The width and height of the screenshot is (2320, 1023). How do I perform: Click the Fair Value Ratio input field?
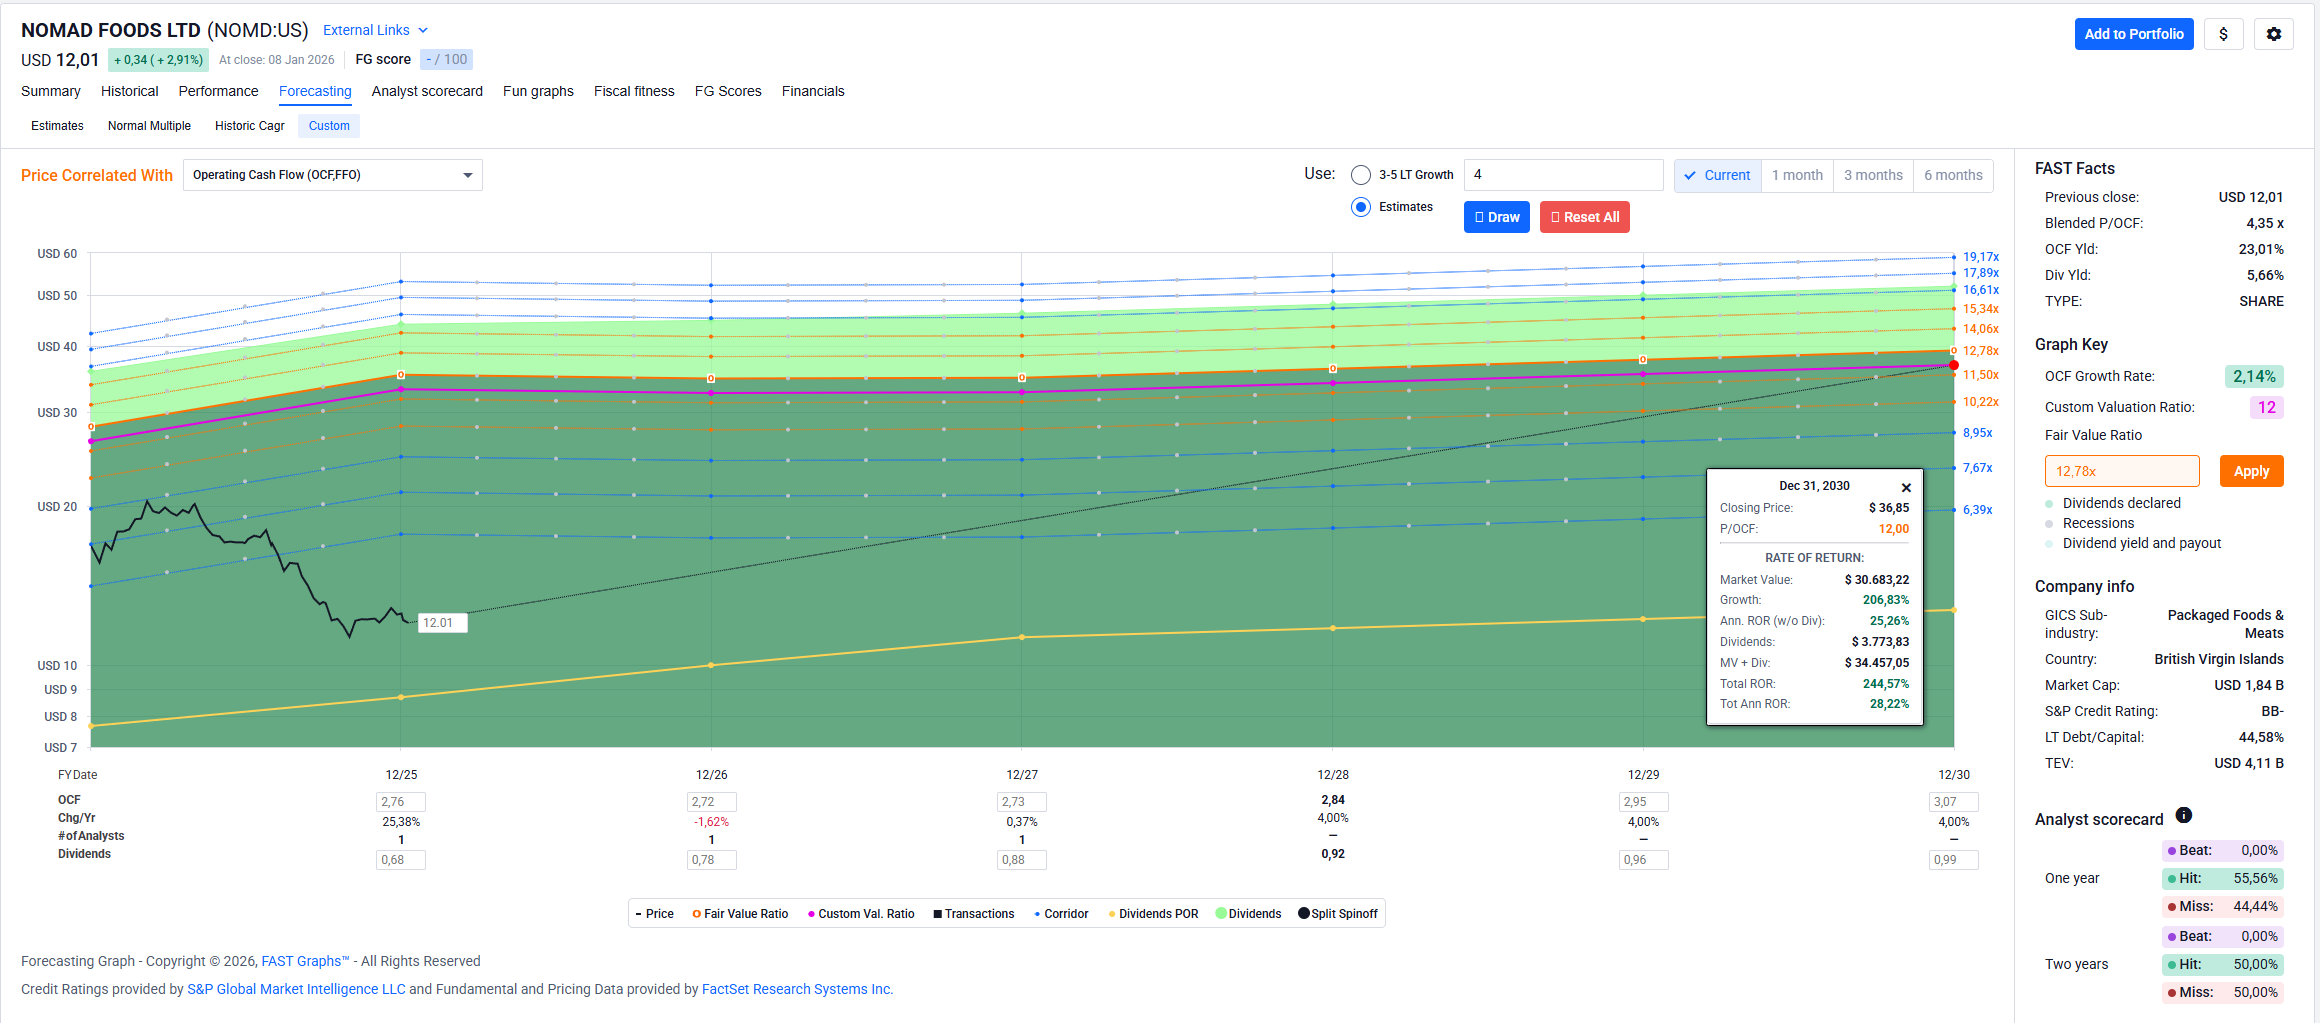(2121, 471)
